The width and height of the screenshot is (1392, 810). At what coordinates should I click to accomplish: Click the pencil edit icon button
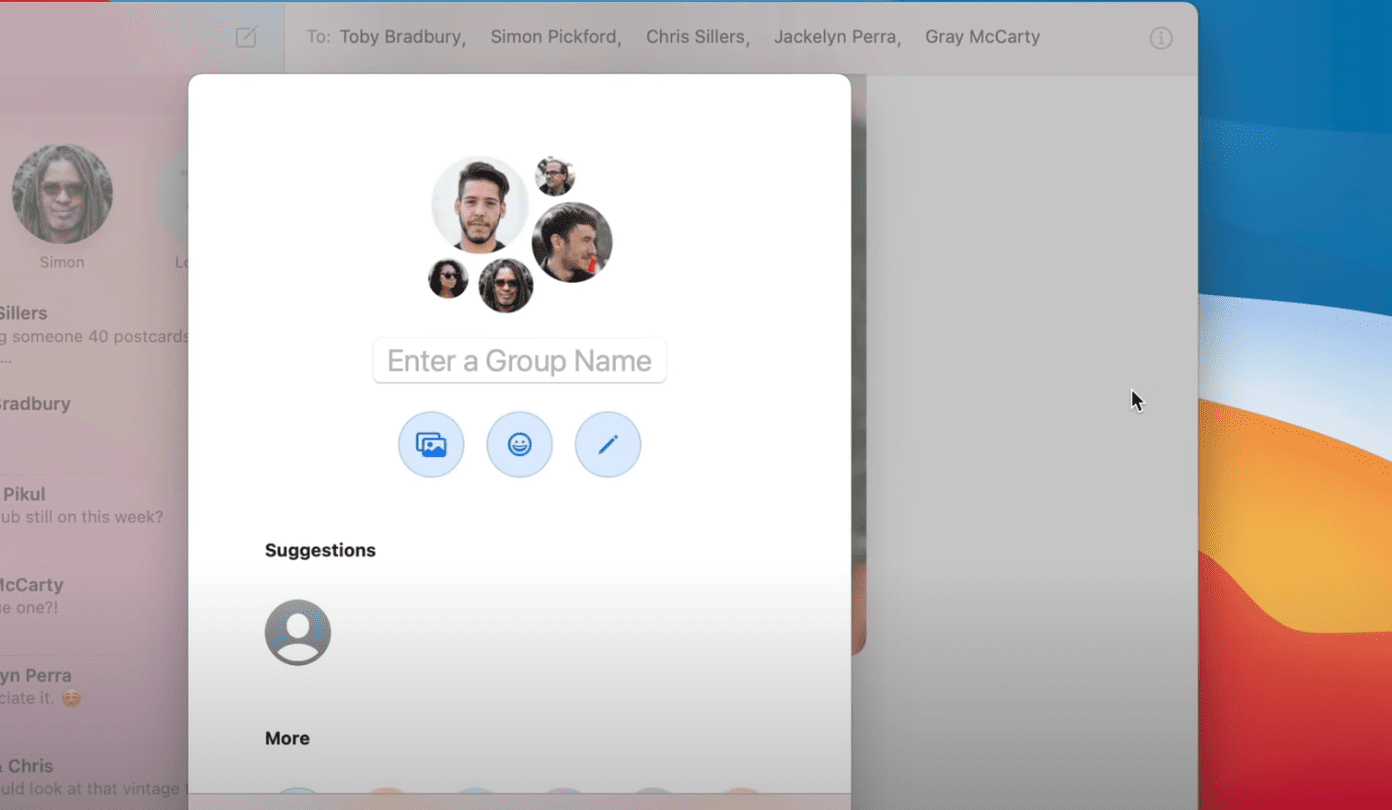[608, 444]
